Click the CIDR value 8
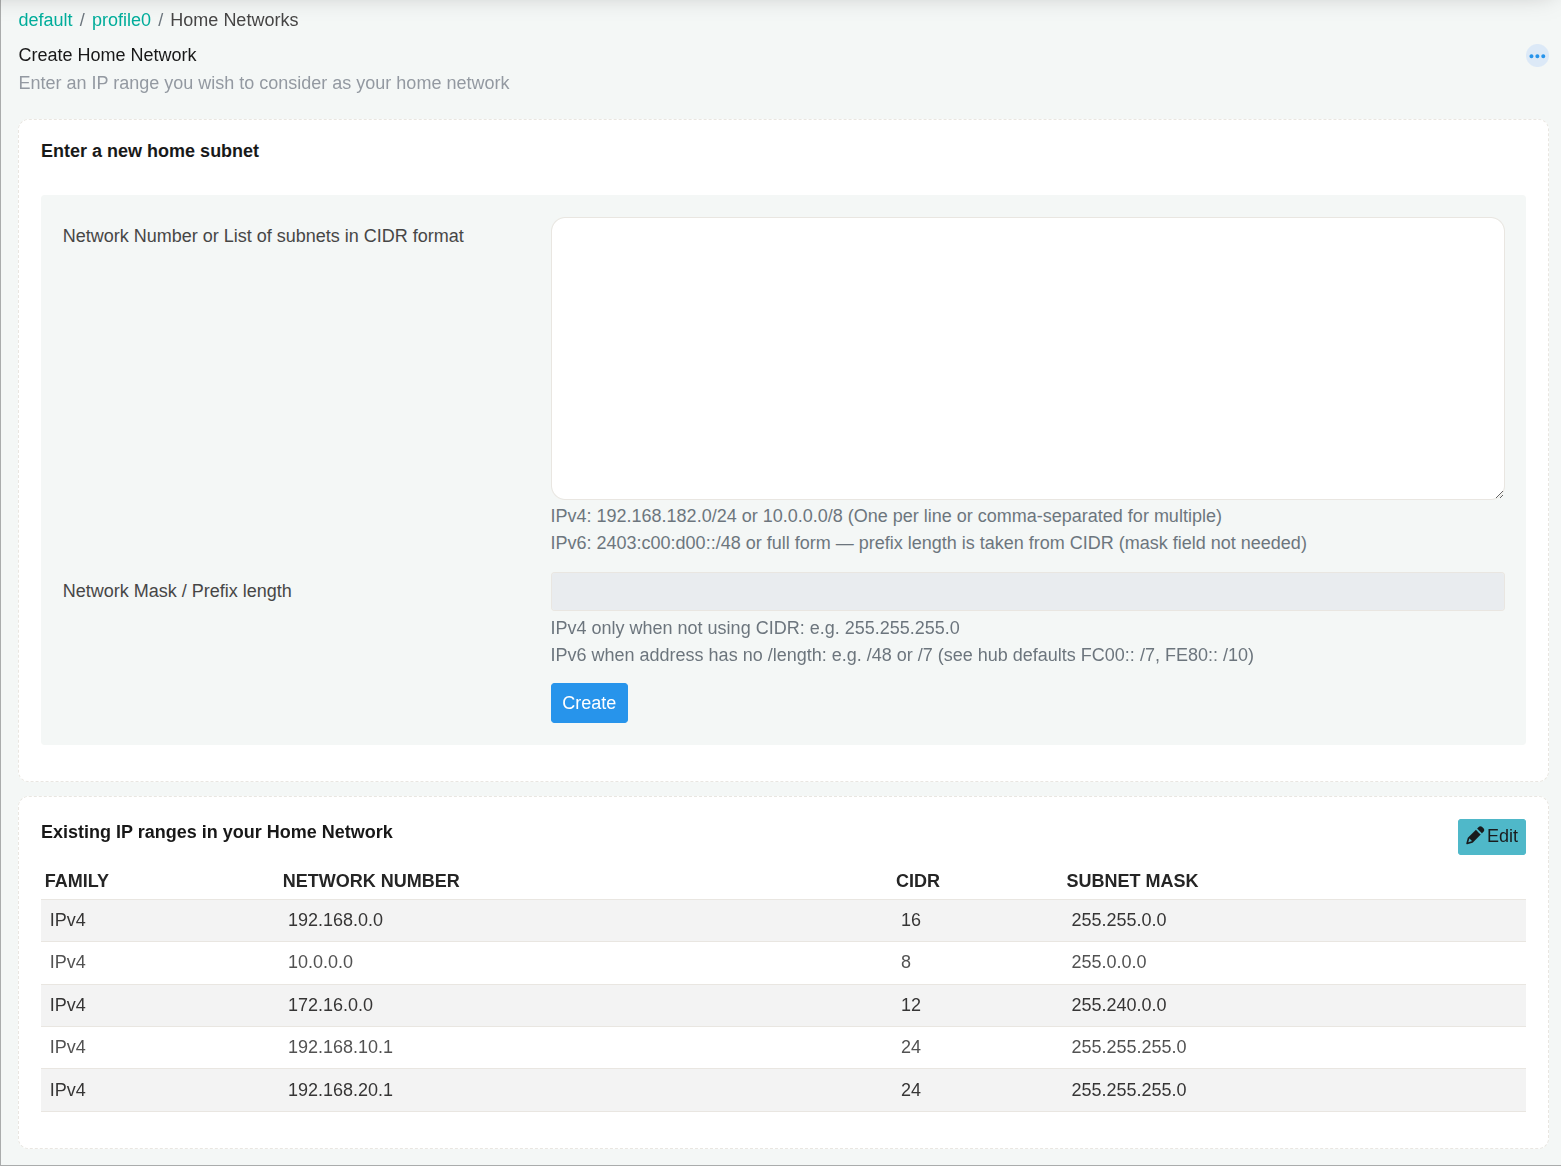The width and height of the screenshot is (1561, 1166). [x=906, y=962]
